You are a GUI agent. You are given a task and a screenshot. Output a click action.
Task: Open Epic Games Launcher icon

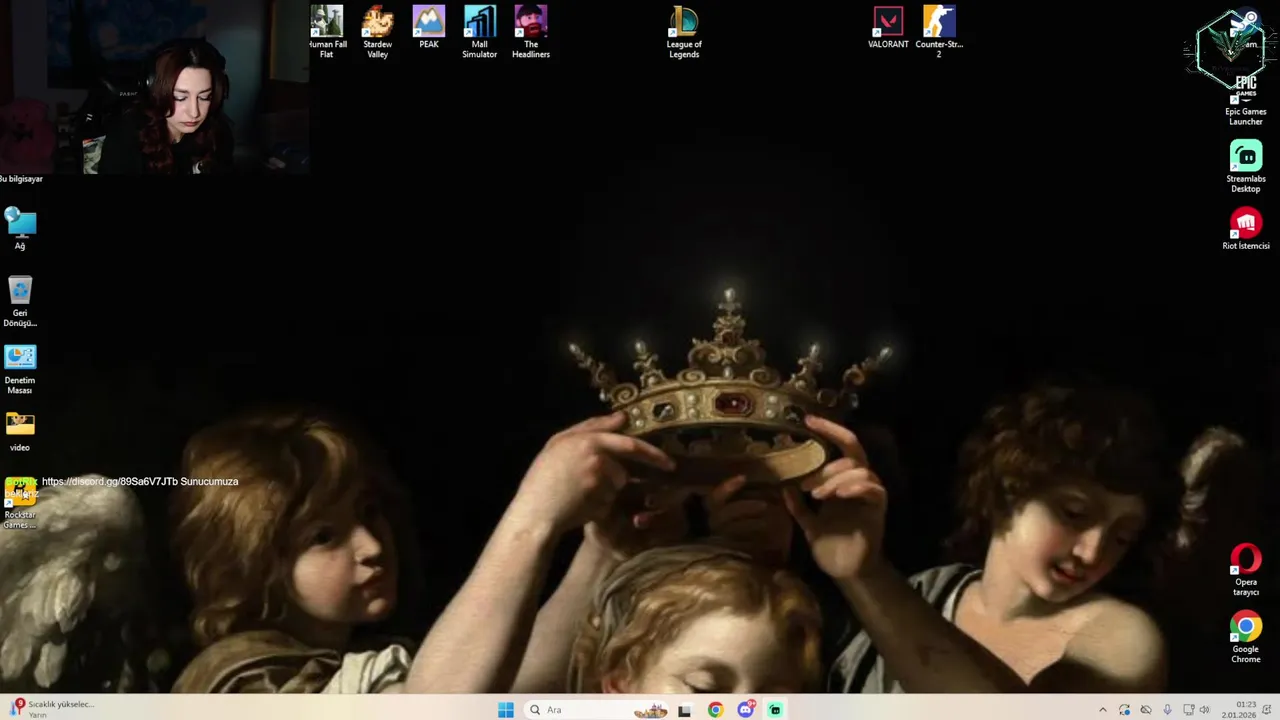(1246, 100)
